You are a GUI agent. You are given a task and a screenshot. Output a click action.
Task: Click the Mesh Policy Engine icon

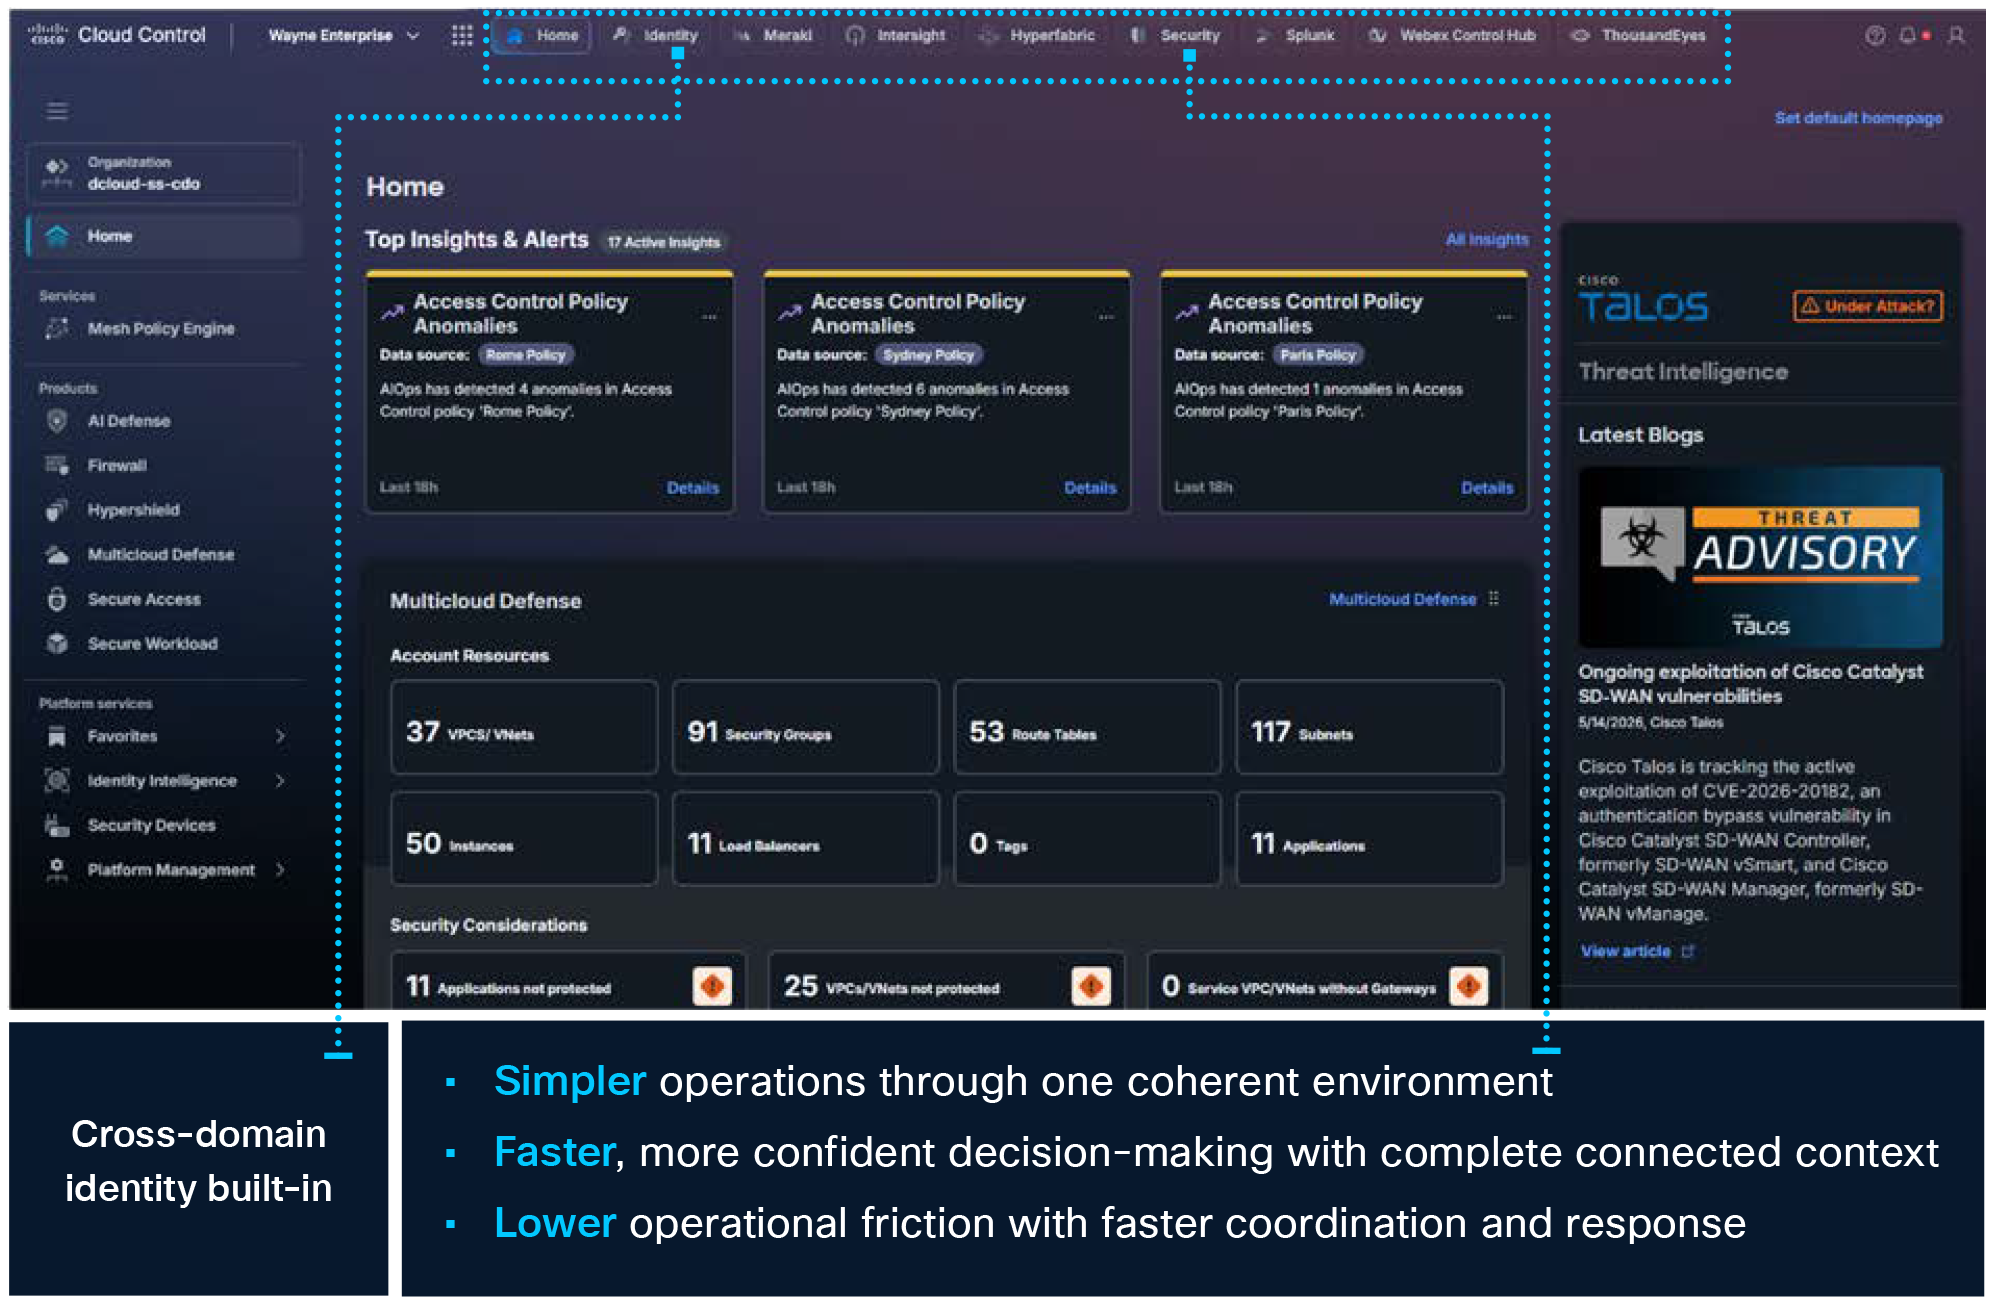coord(57,328)
